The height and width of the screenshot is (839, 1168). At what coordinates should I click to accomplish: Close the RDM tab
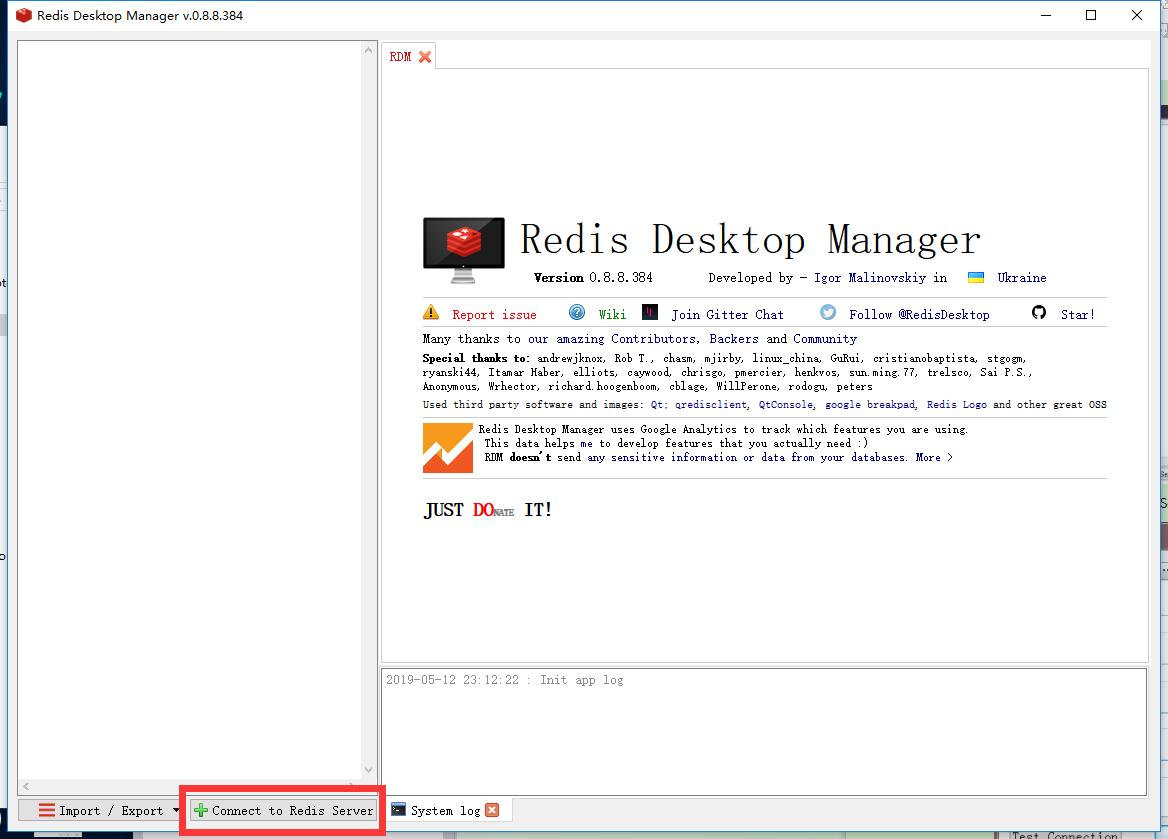click(425, 57)
